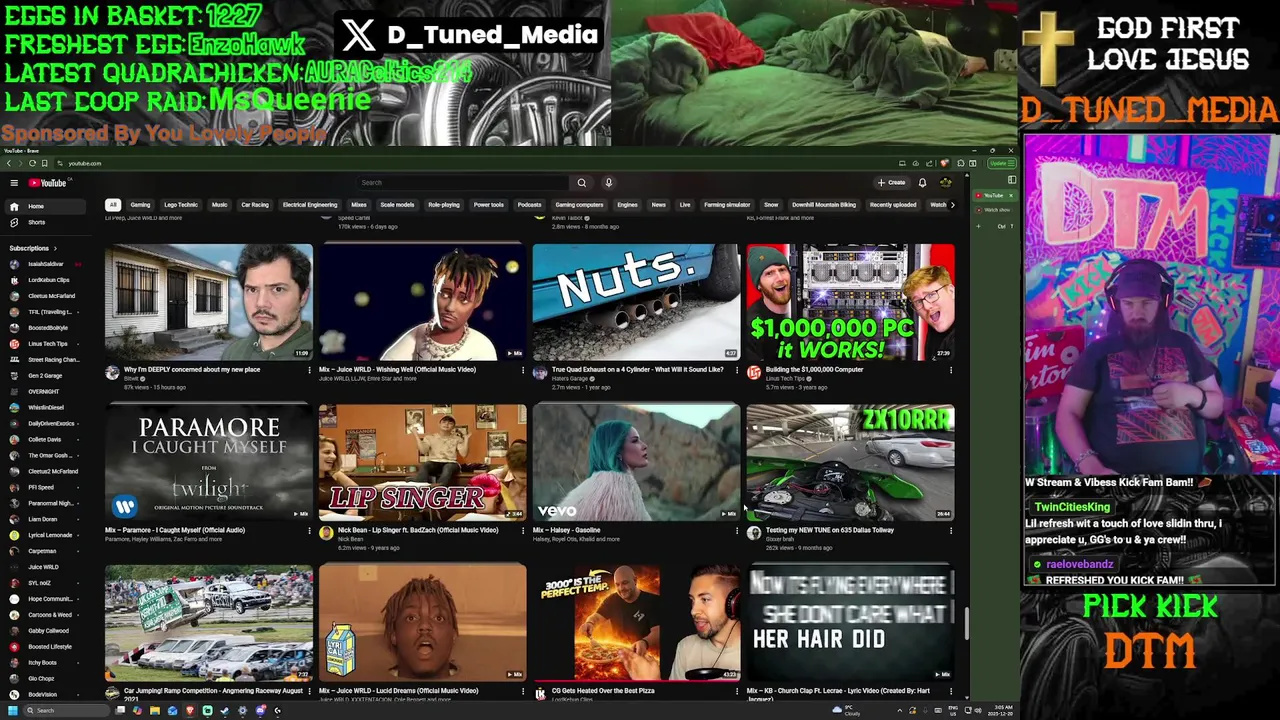Select the 'Recently uploaded' chip

[x=893, y=205]
